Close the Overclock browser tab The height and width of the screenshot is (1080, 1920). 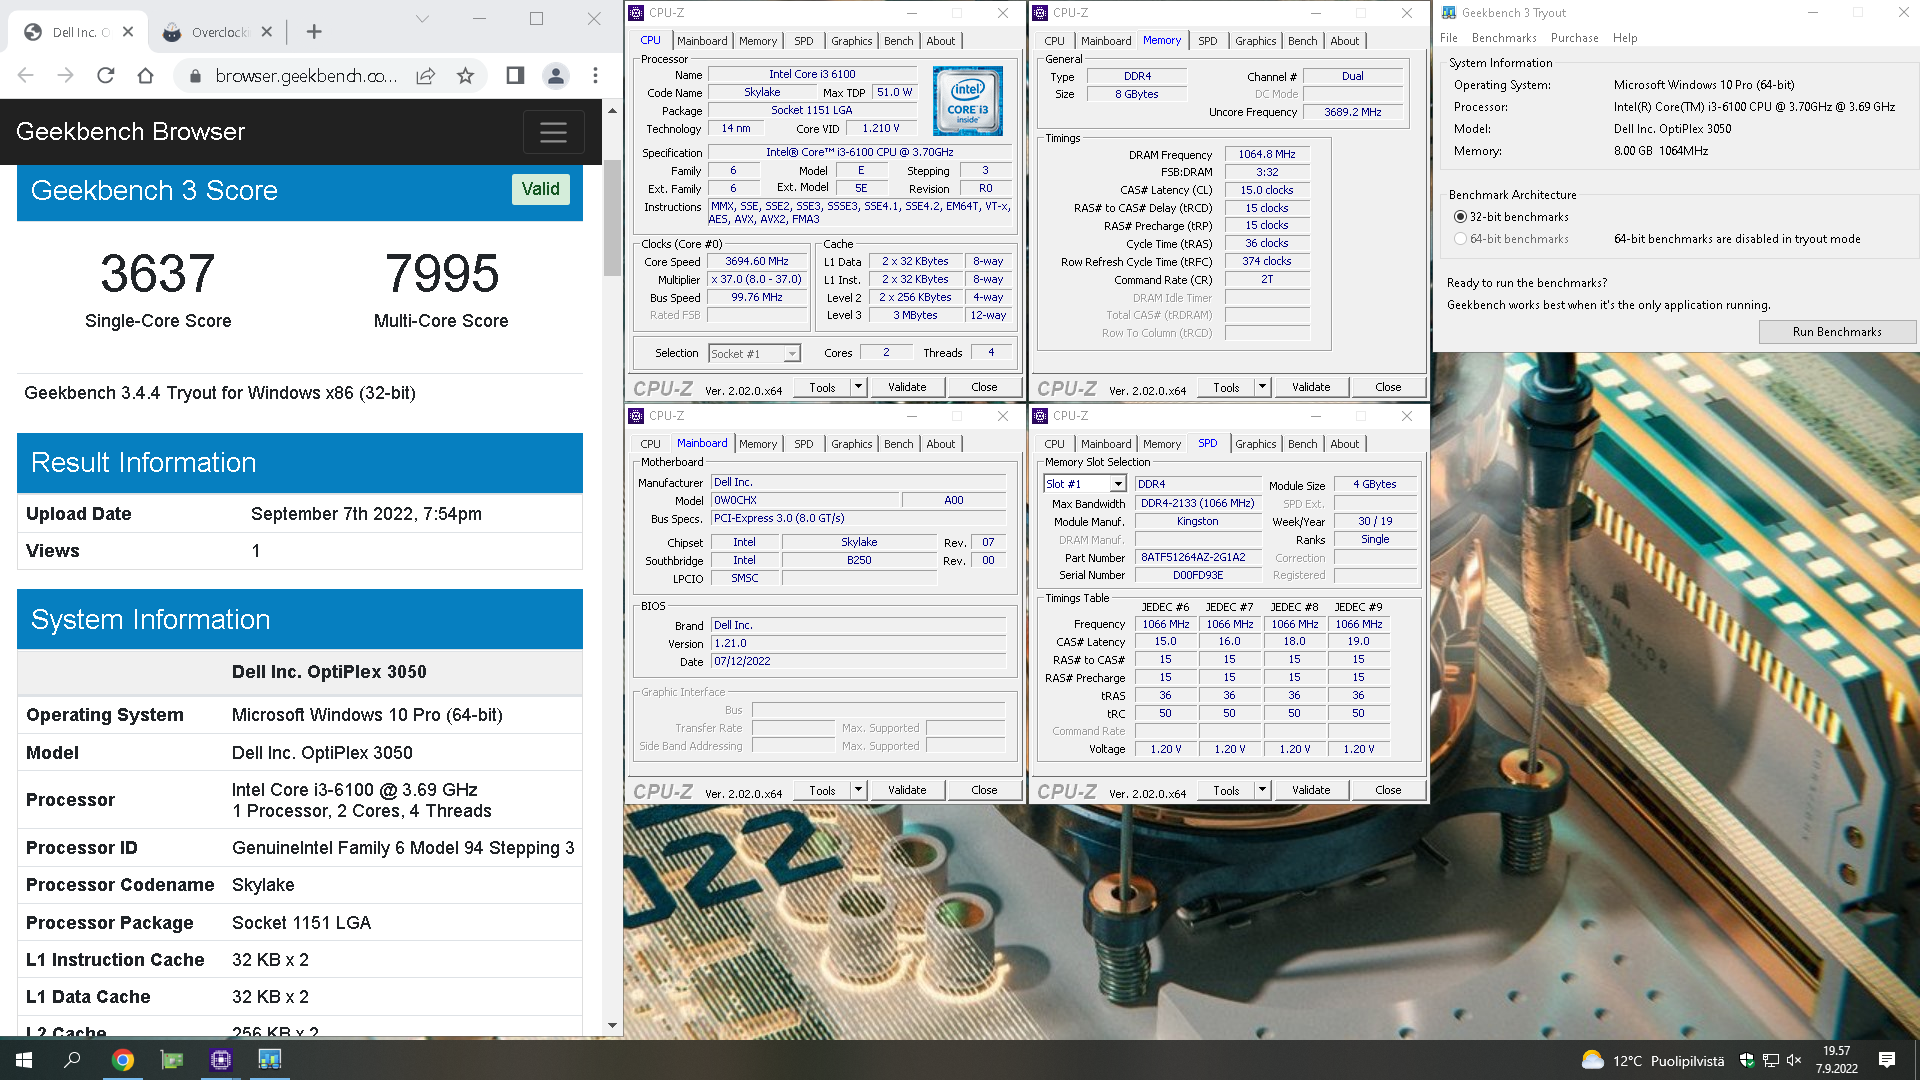coord(266,32)
